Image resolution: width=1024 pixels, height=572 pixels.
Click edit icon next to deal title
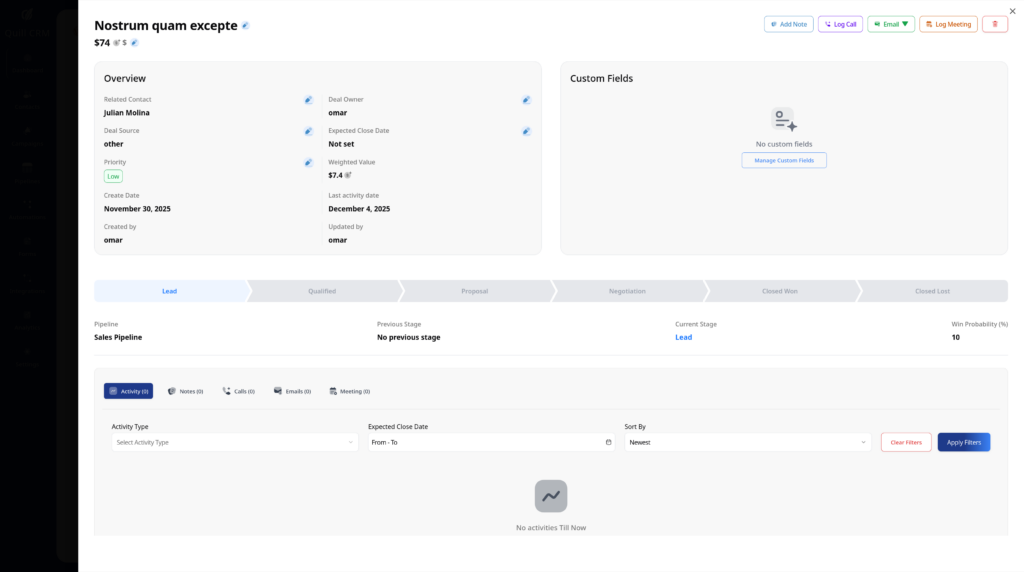(246, 25)
